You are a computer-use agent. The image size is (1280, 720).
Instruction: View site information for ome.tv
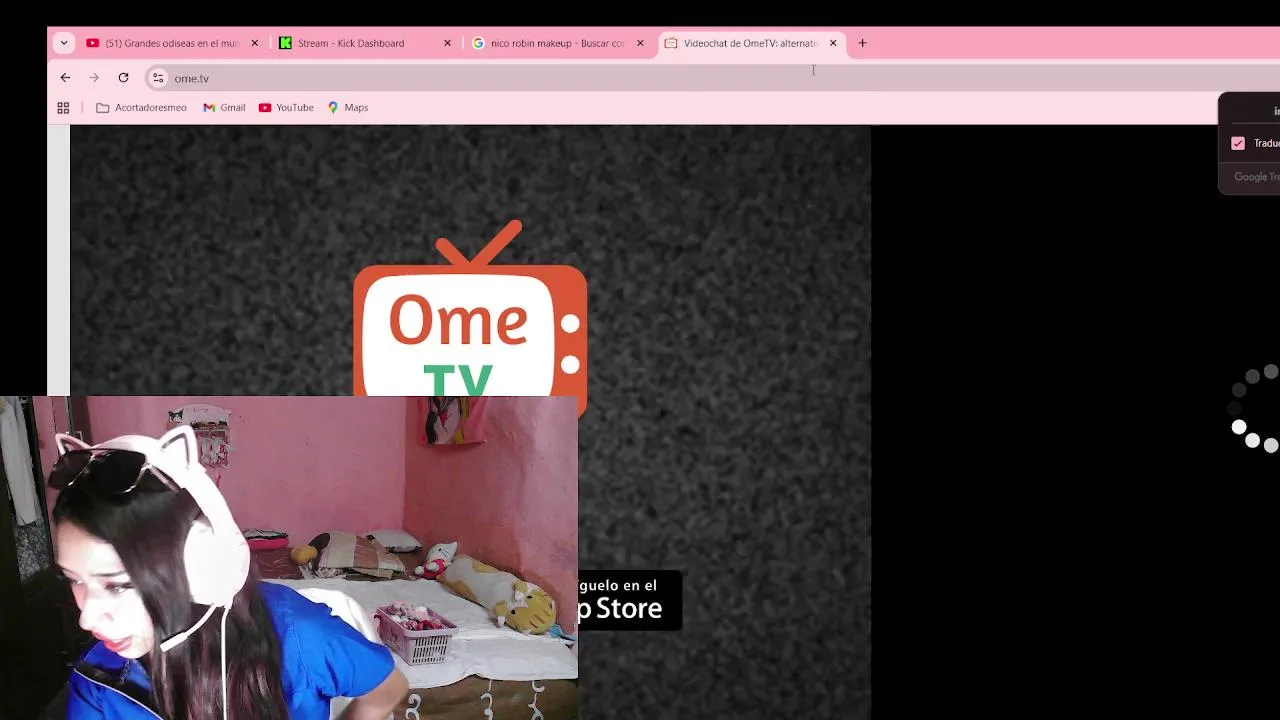pyautogui.click(x=158, y=78)
